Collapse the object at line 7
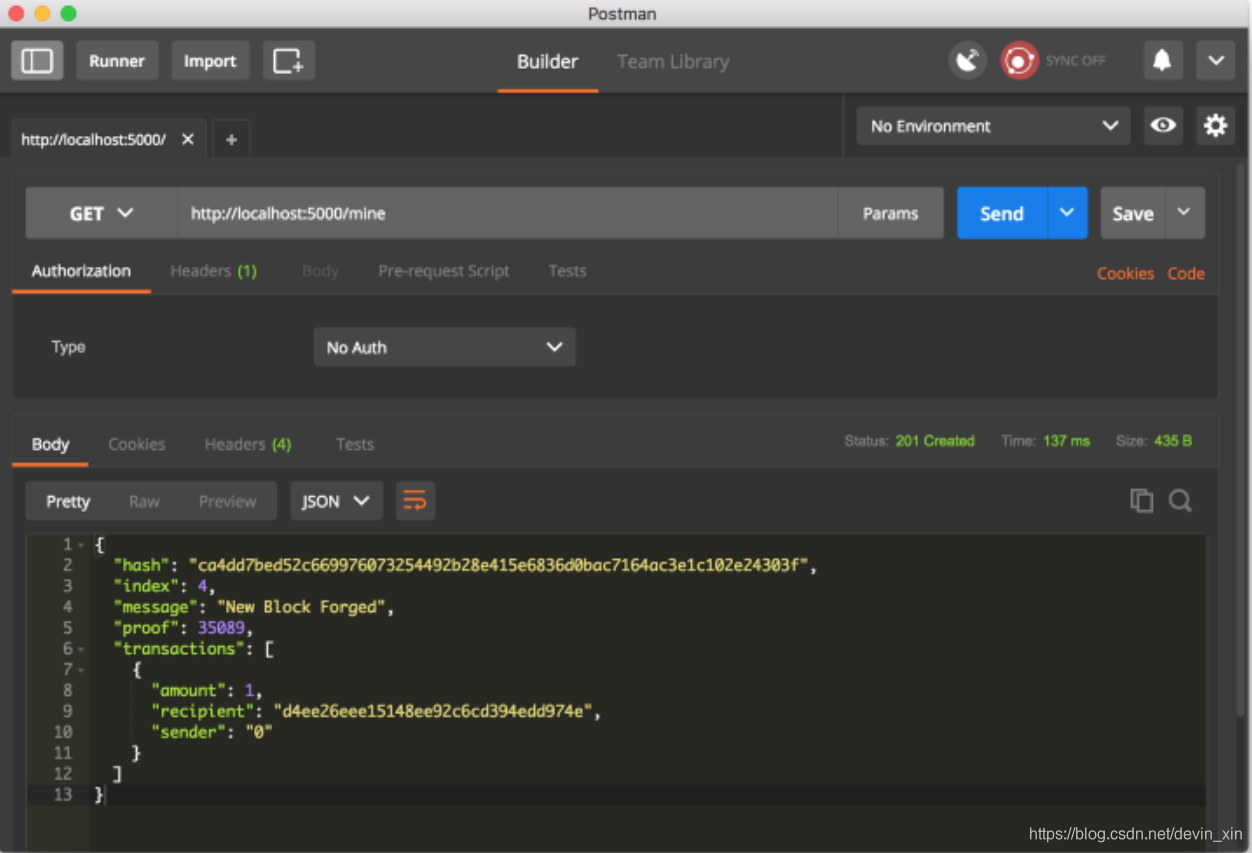1252x853 pixels. (81, 670)
